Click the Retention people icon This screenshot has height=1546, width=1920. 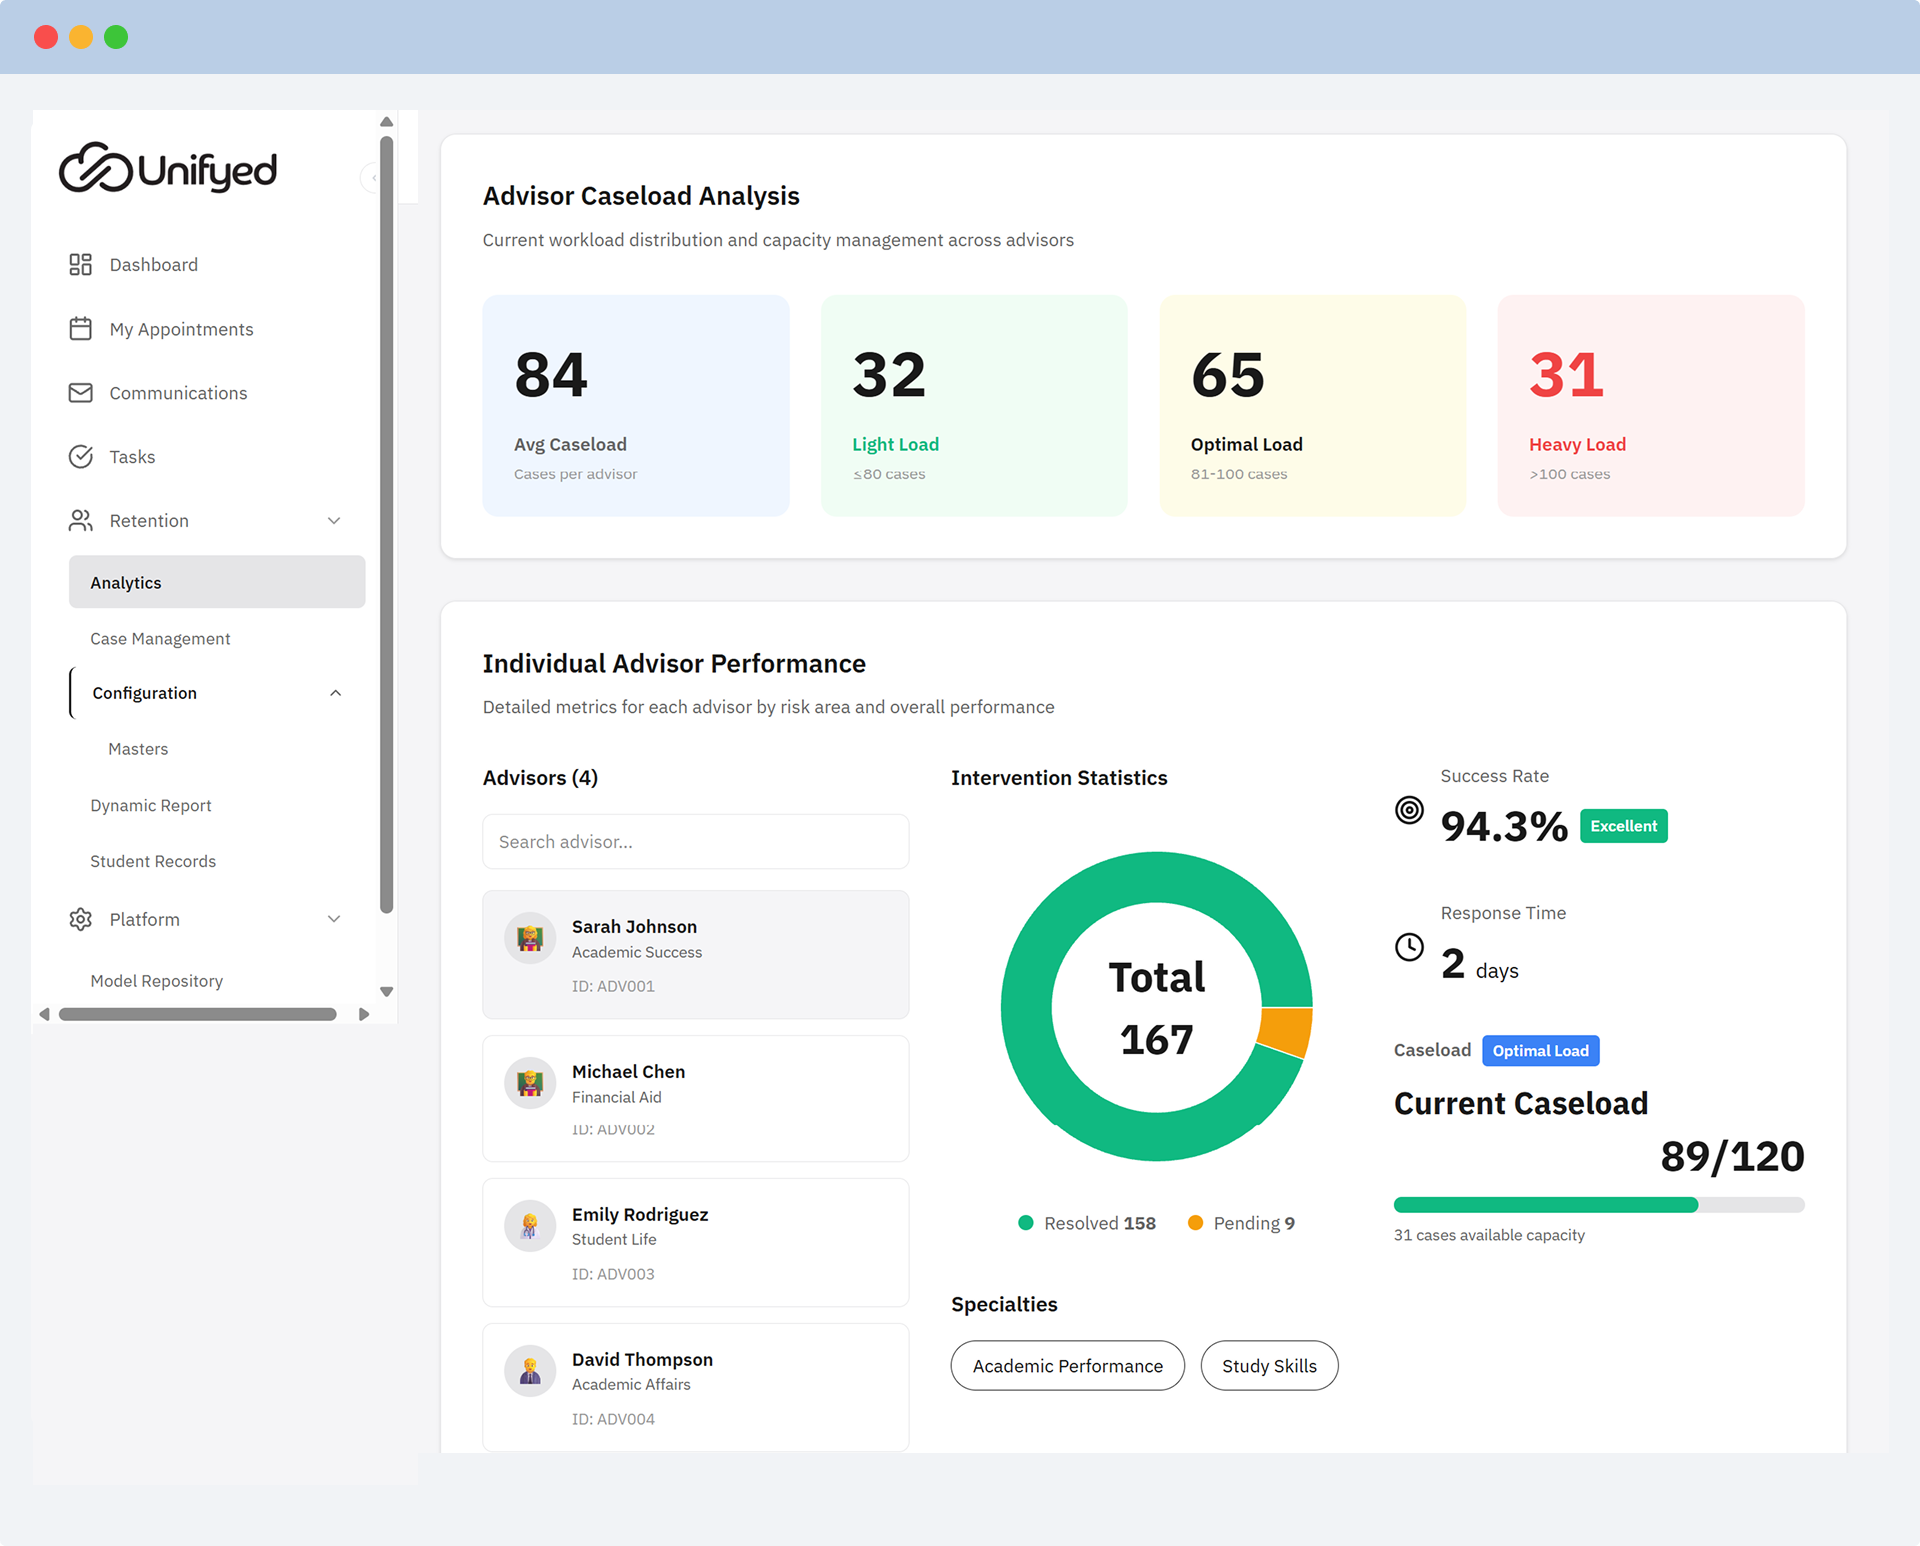coord(80,521)
